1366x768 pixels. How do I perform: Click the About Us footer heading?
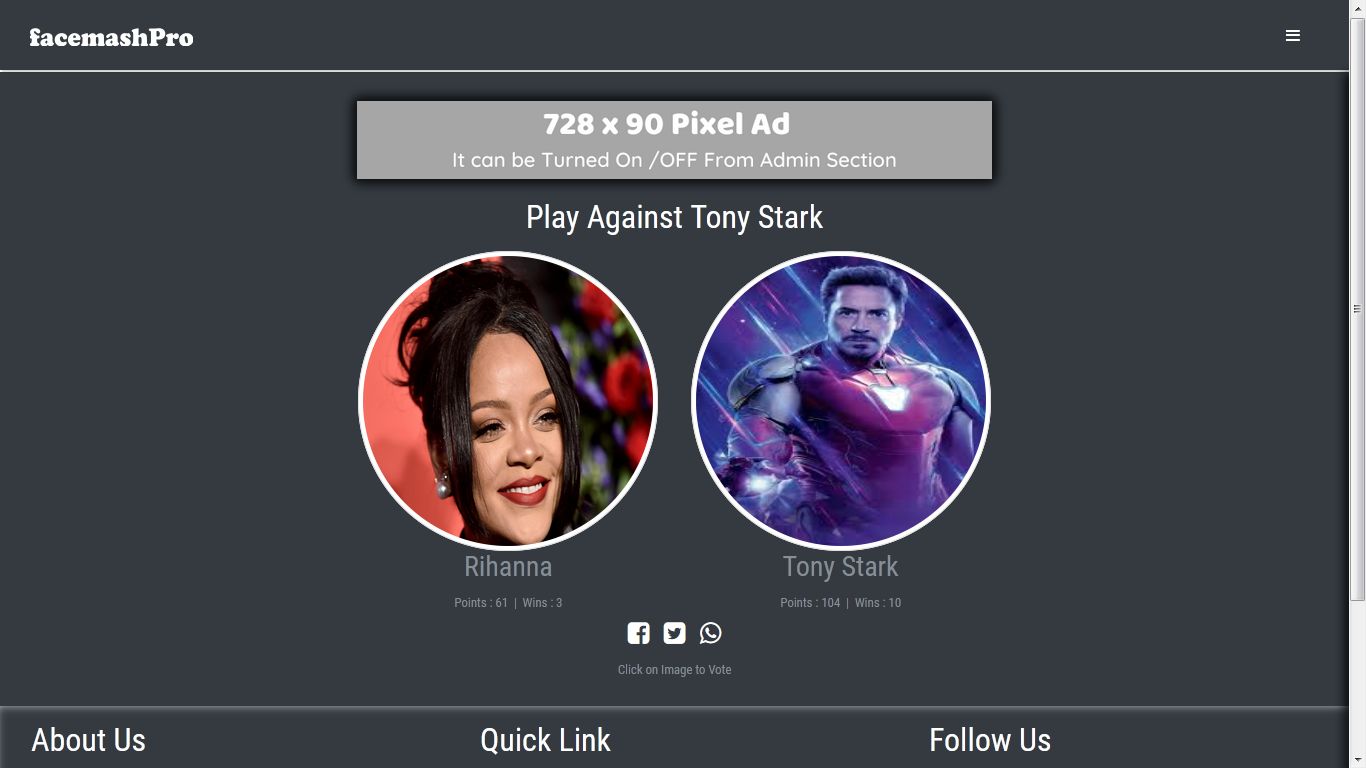coord(88,740)
